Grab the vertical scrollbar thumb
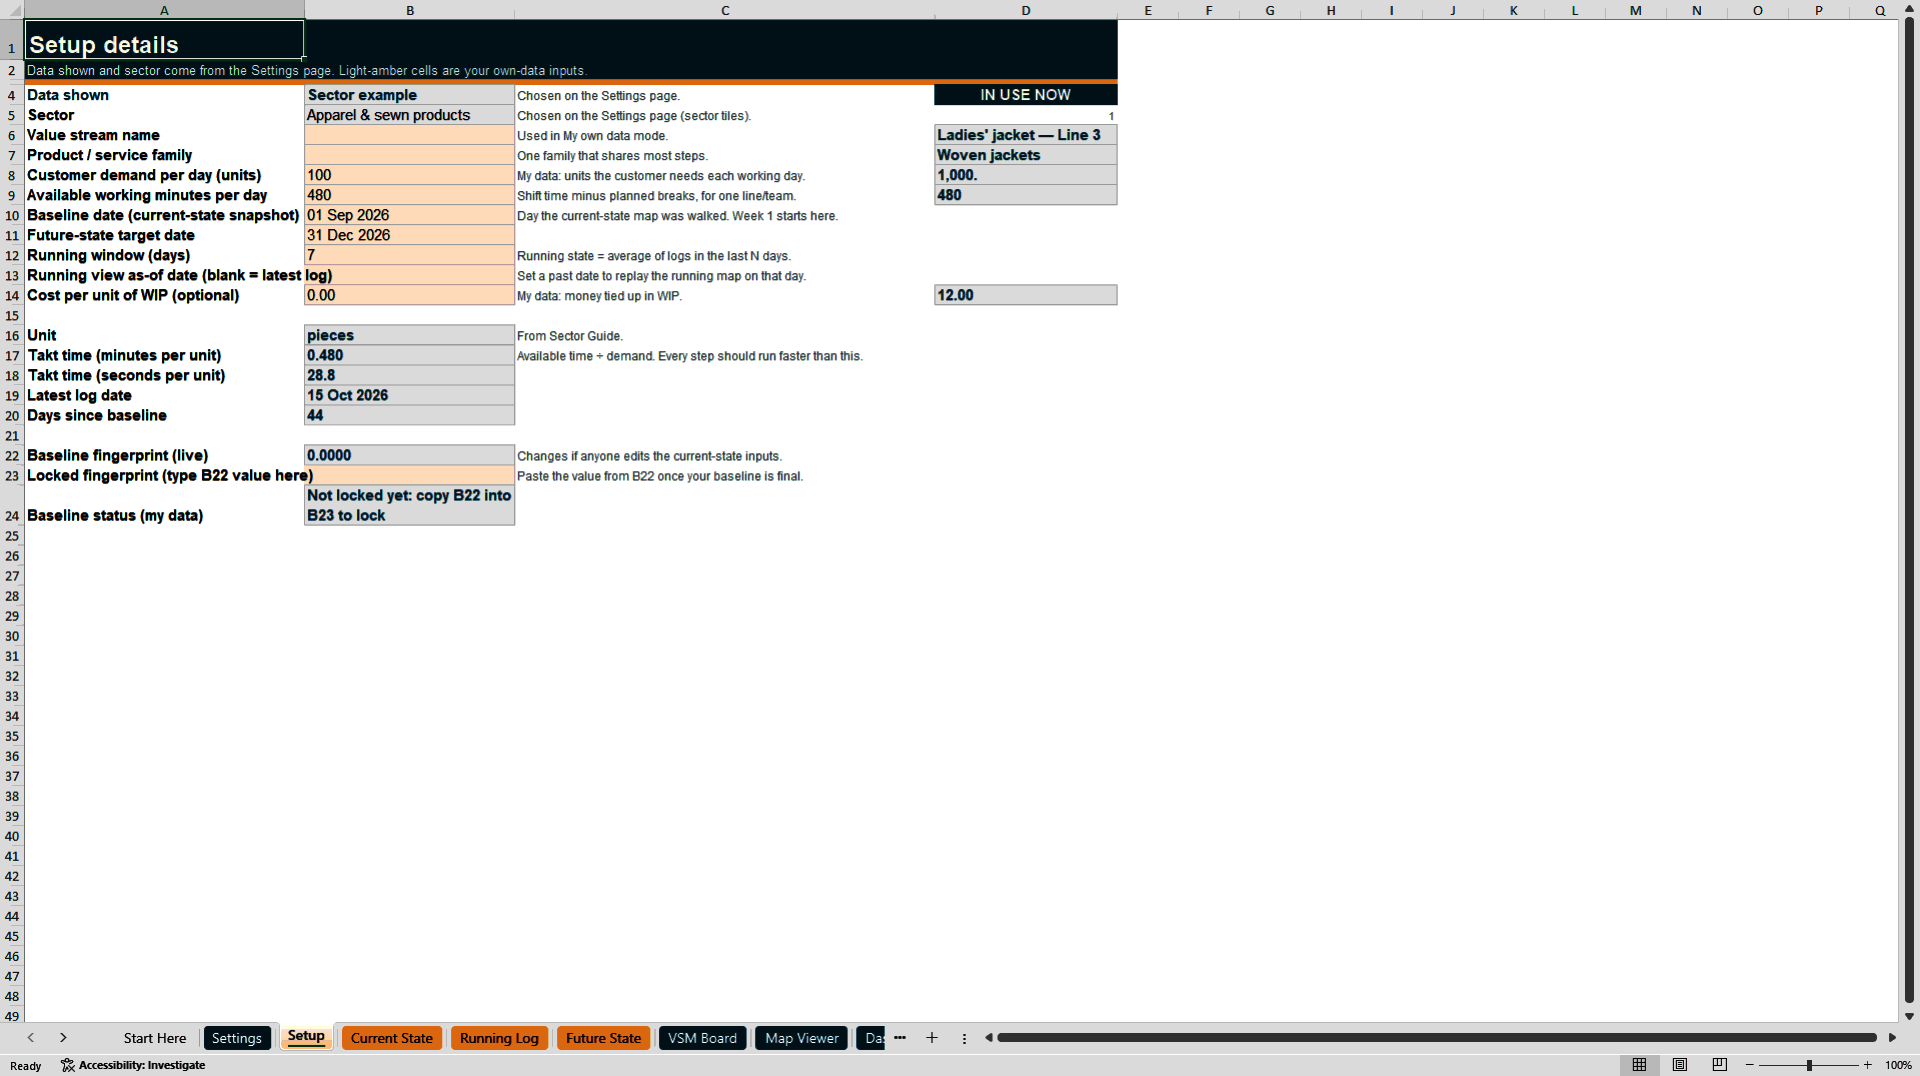The image size is (1920, 1076). tap(1909, 510)
